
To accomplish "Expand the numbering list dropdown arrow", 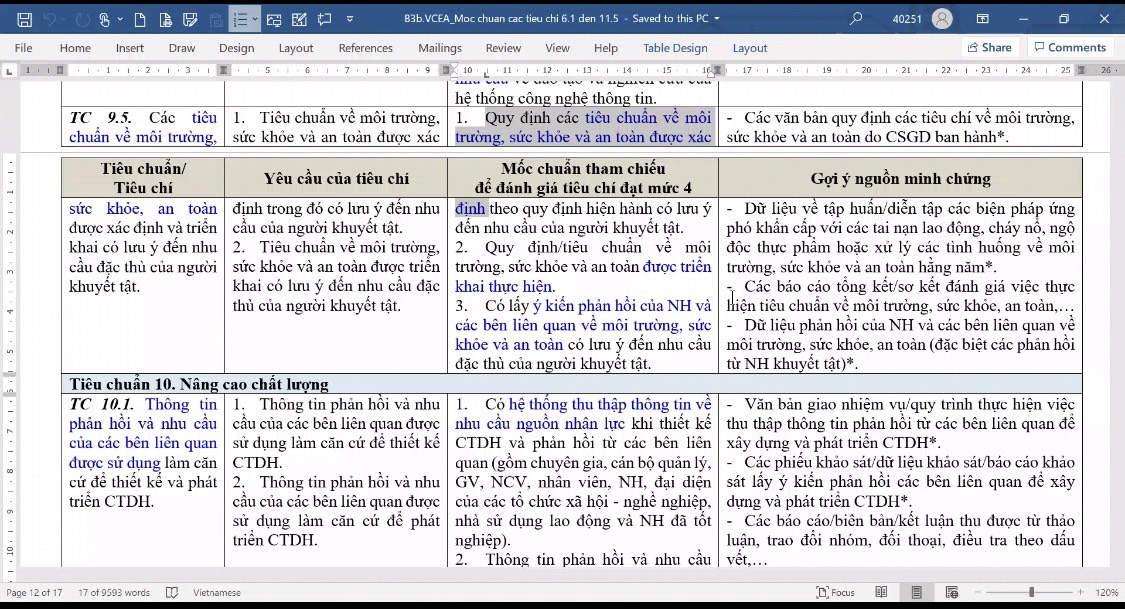I will point(254,19).
